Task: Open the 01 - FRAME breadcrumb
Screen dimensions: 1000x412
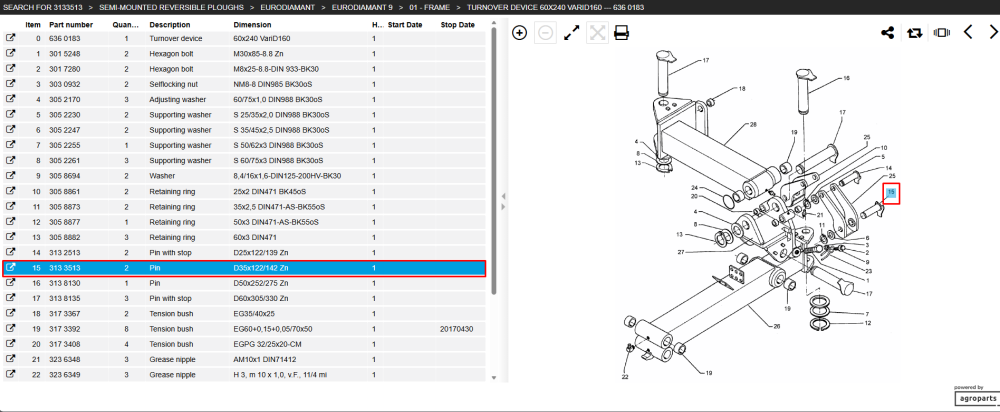Action: coord(429,7)
